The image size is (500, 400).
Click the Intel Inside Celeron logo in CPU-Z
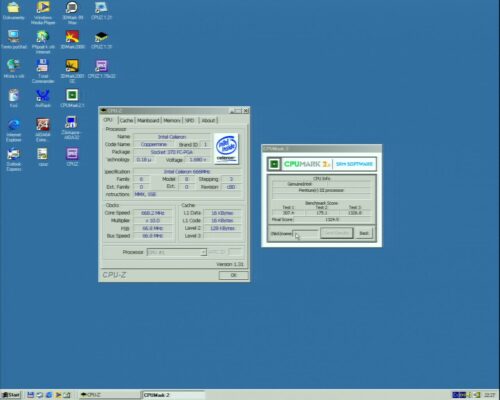pos(226,148)
